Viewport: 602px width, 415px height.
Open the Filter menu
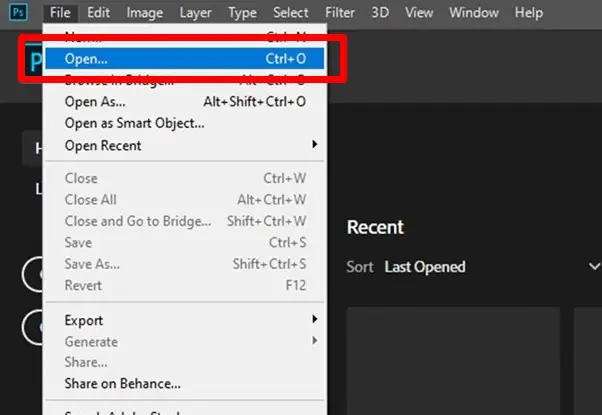point(340,13)
